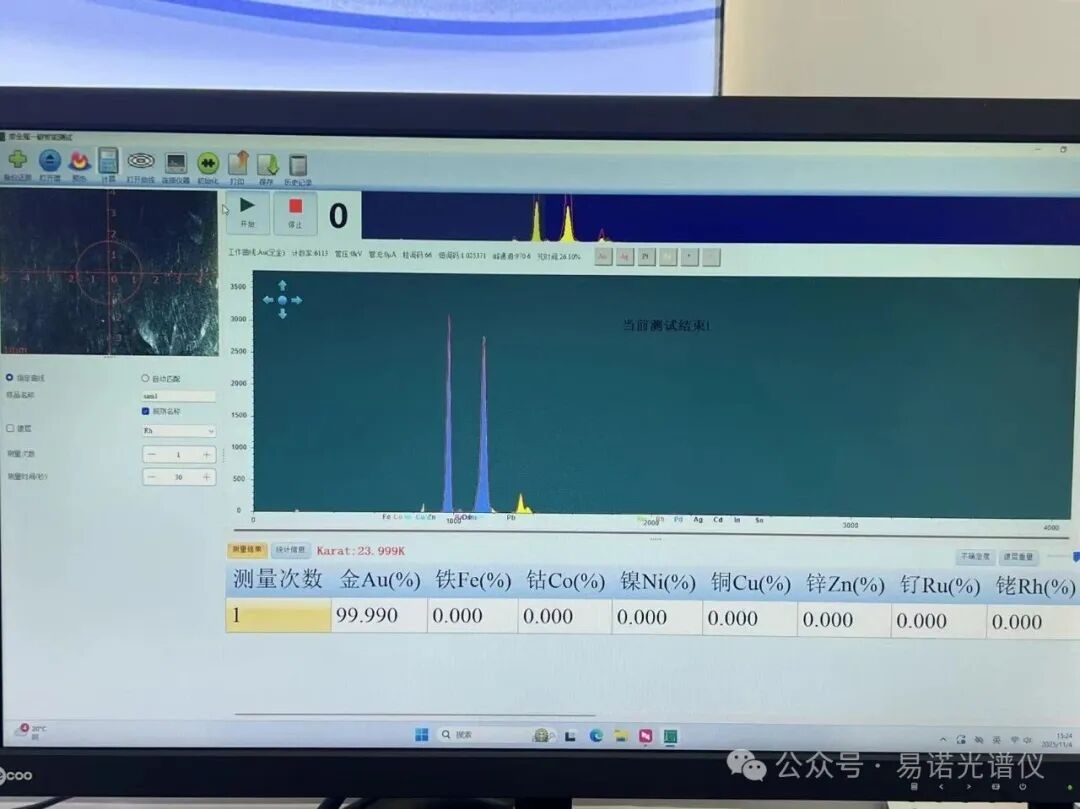Open the Rh dropdown list
The height and width of the screenshot is (809, 1080).
point(179,431)
